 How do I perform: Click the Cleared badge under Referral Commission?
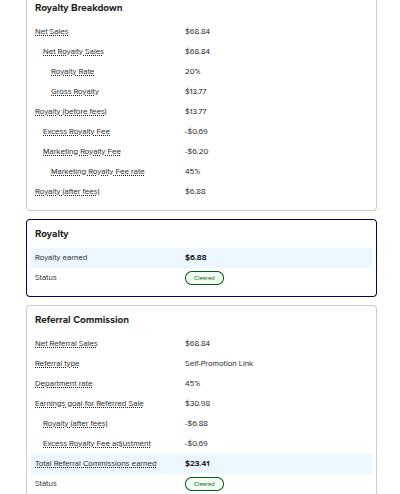(x=204, y=484)
